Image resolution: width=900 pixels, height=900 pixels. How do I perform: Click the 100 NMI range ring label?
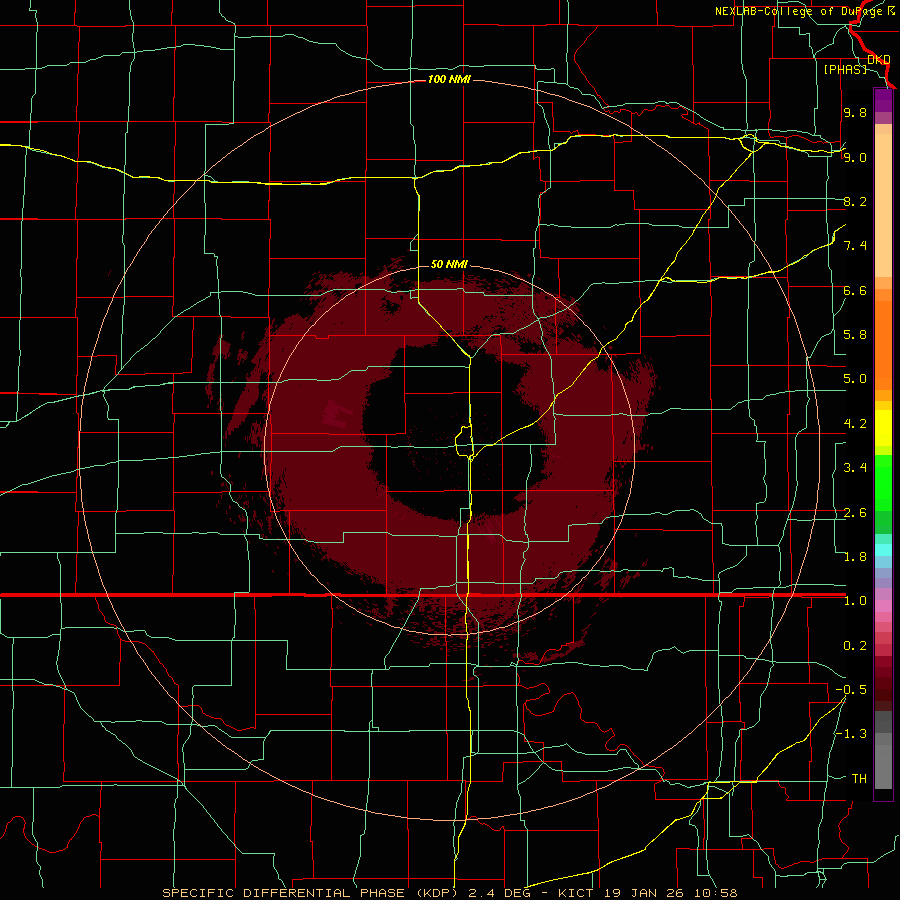coord(449,79)
